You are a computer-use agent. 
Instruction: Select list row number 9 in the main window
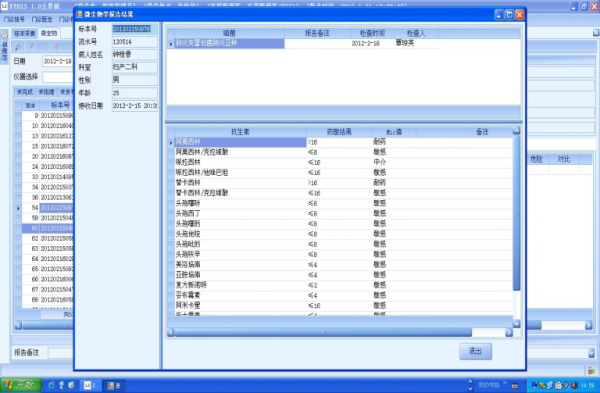pyautogui.click(x=44, y=115)
